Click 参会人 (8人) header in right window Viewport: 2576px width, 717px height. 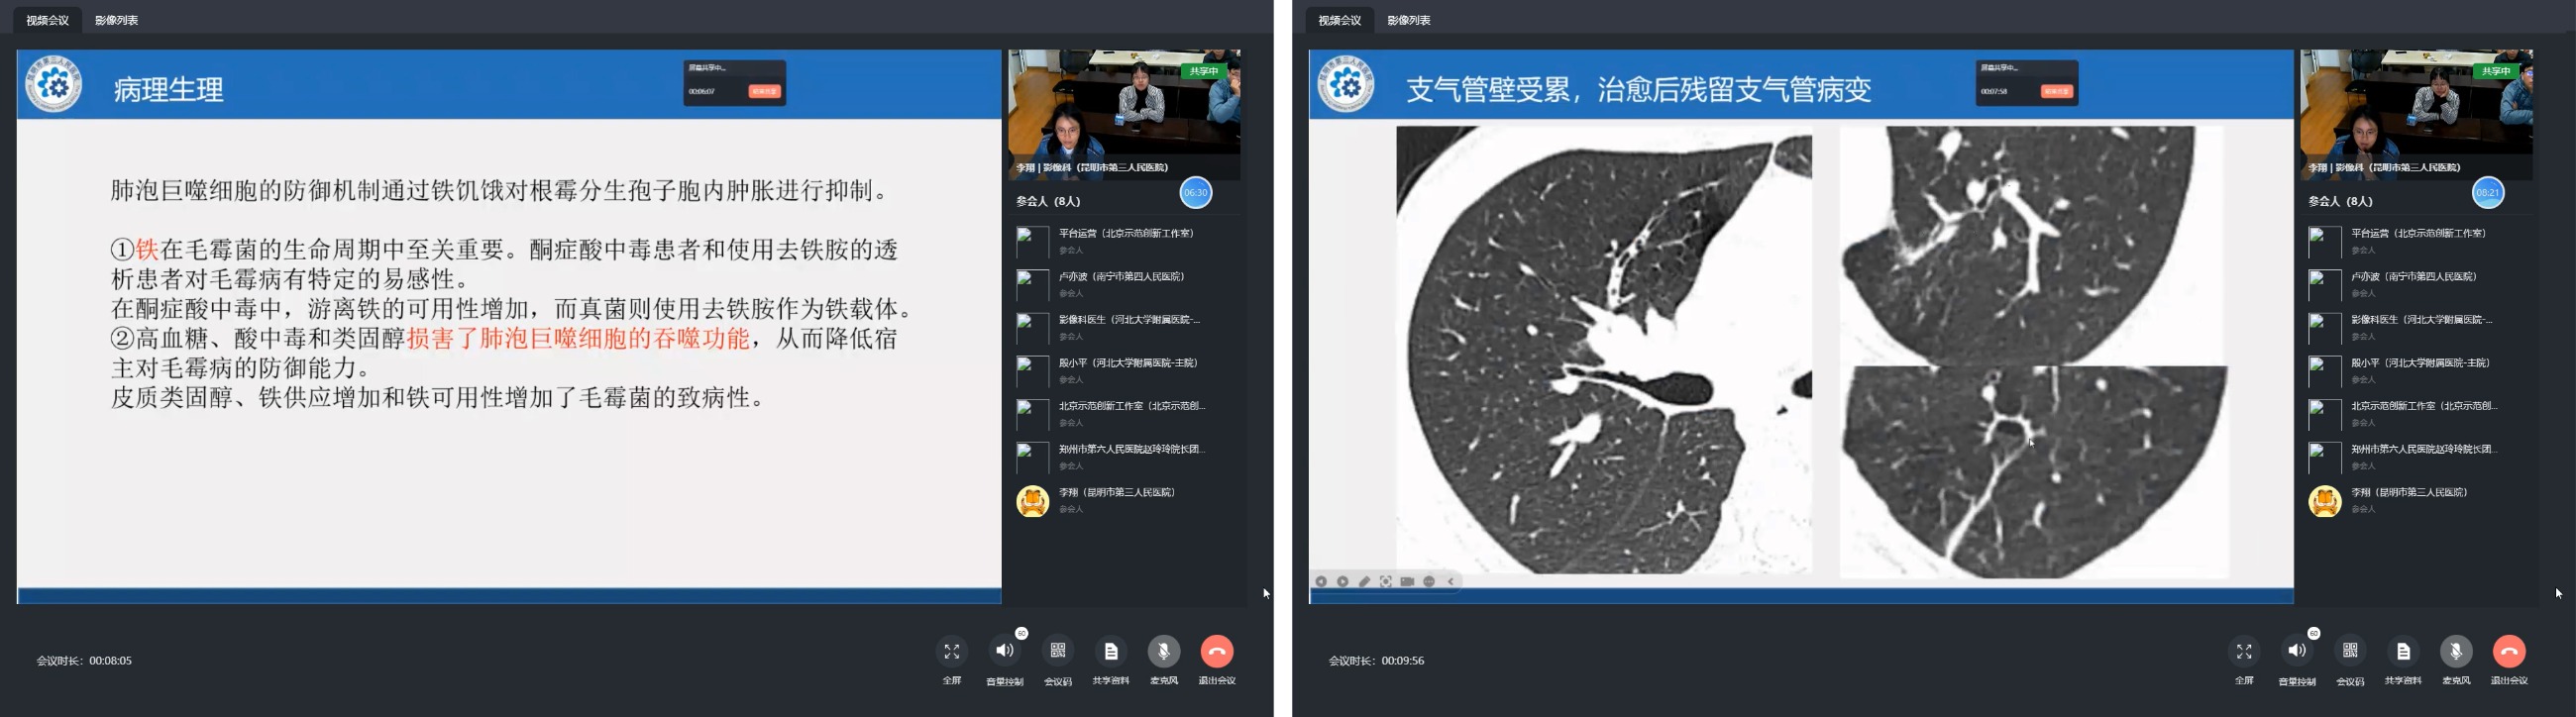coord(2340,201)
